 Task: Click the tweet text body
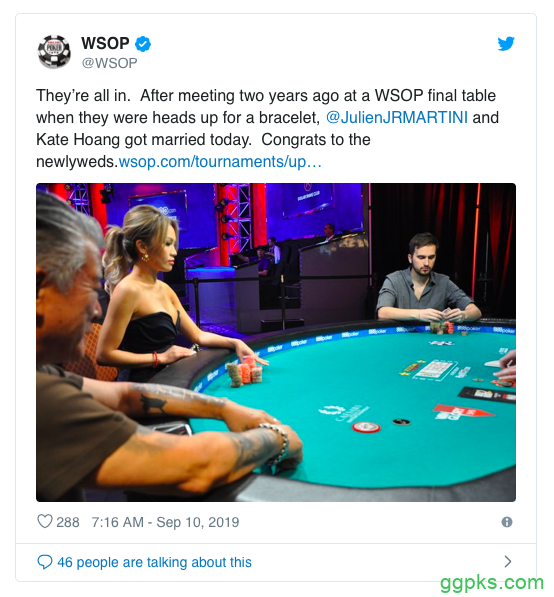267,128
